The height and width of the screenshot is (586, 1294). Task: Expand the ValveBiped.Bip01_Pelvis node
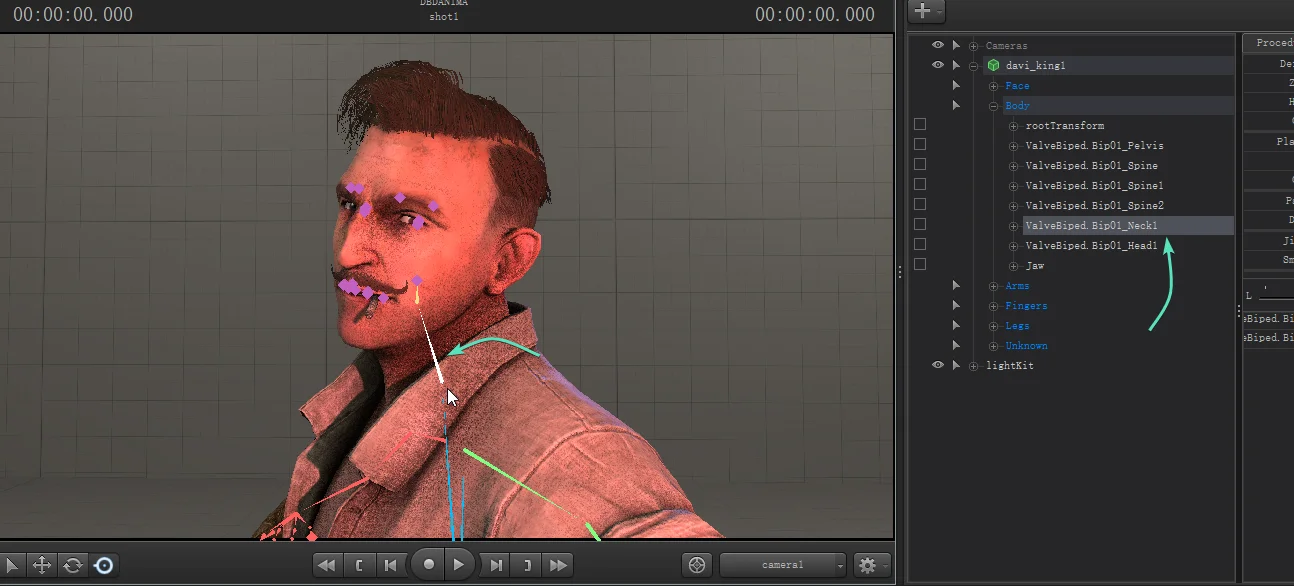1014,146
